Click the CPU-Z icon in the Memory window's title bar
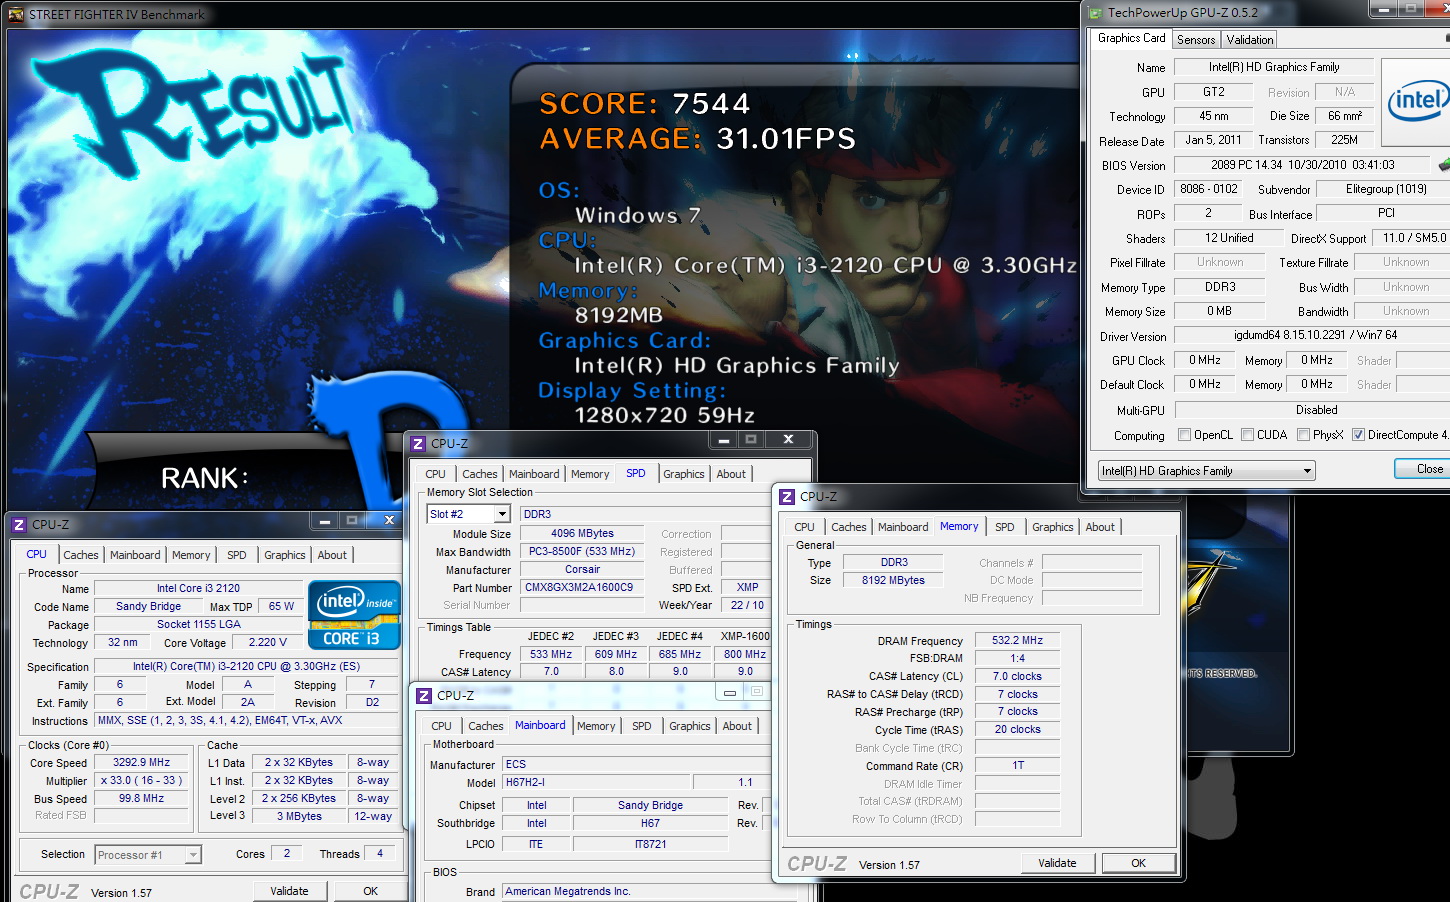 (x=787, y=496)
